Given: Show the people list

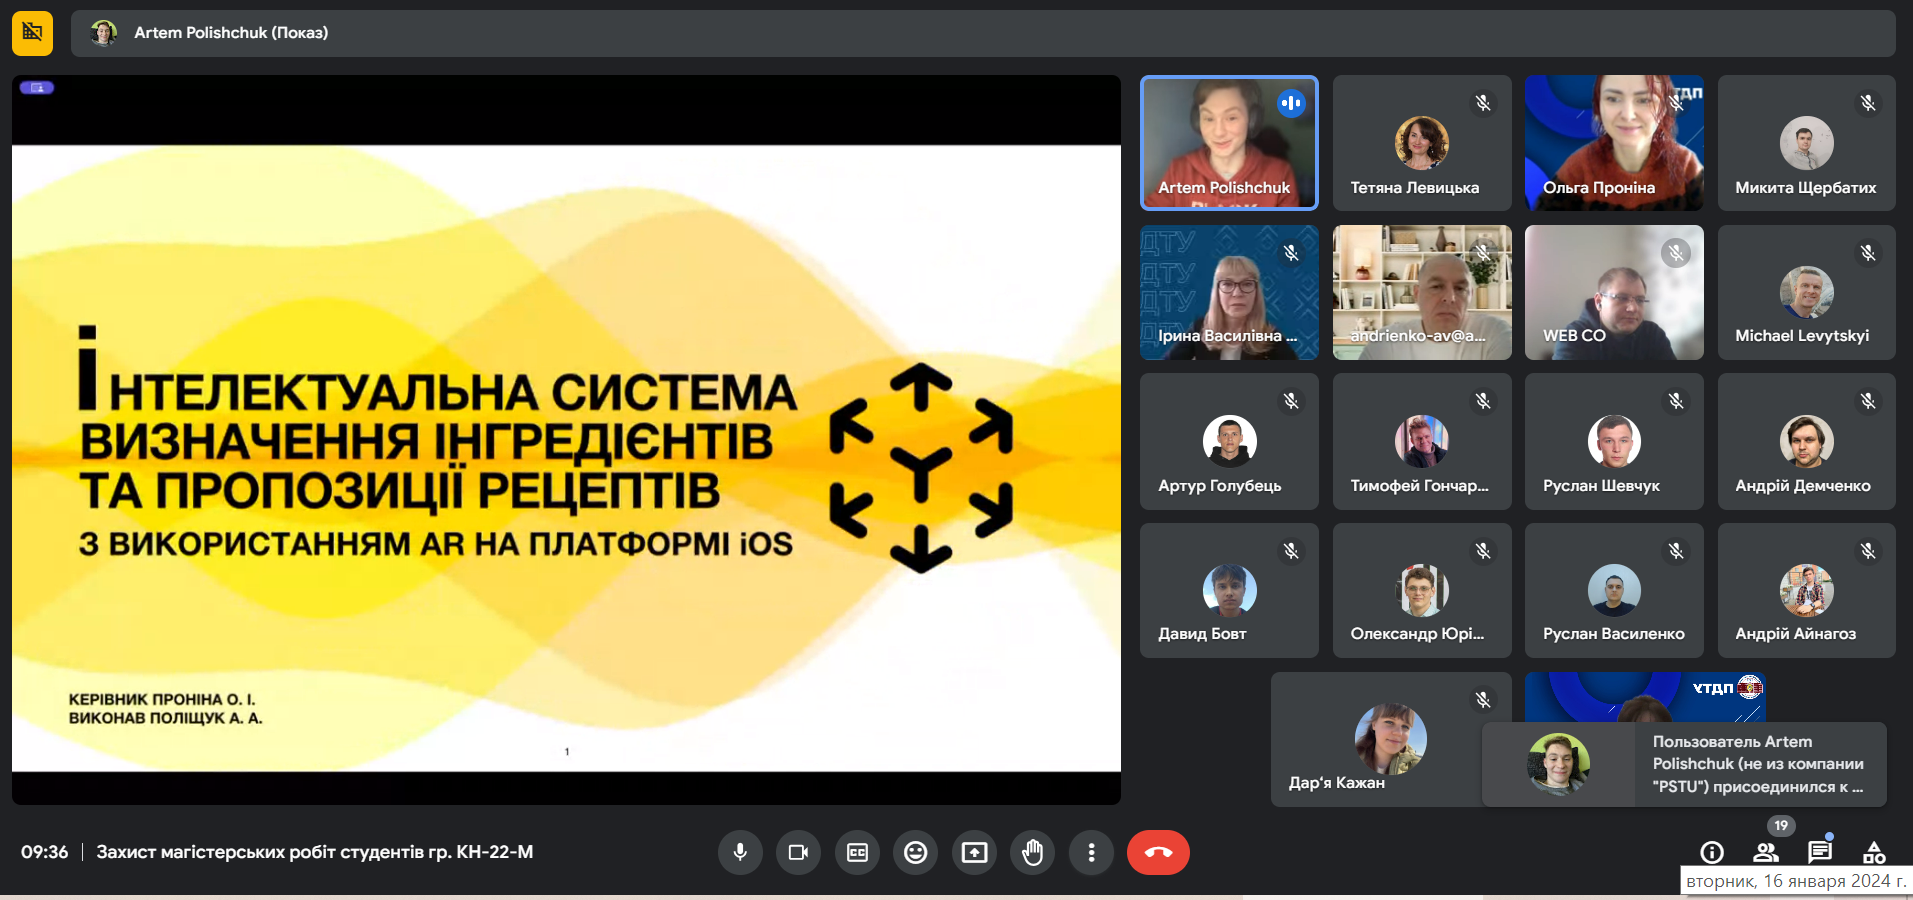Looking at the screenshot, I should (1766, 852).
